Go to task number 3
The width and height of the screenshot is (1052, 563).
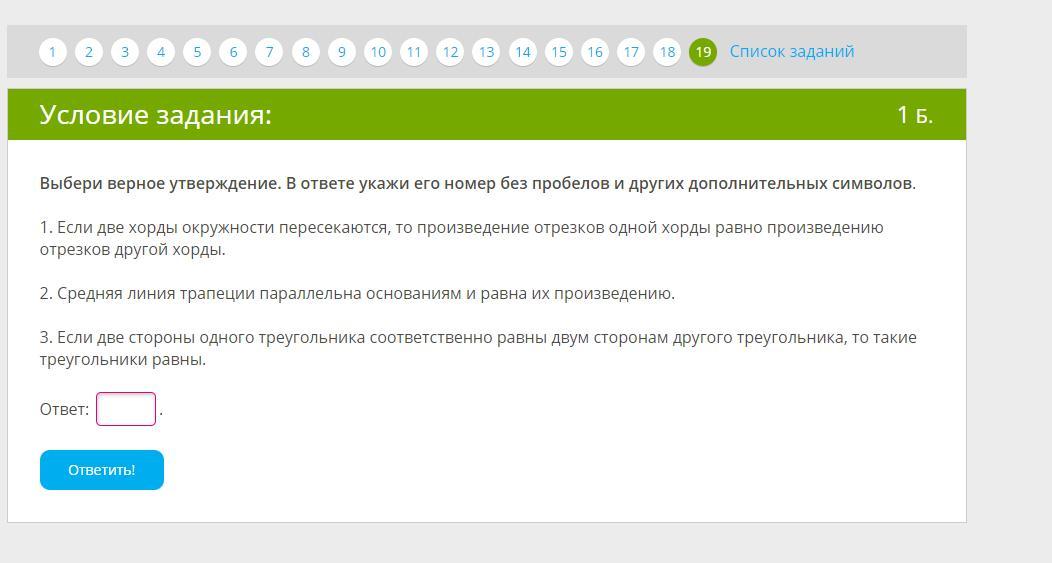click(x=125, y=52)
